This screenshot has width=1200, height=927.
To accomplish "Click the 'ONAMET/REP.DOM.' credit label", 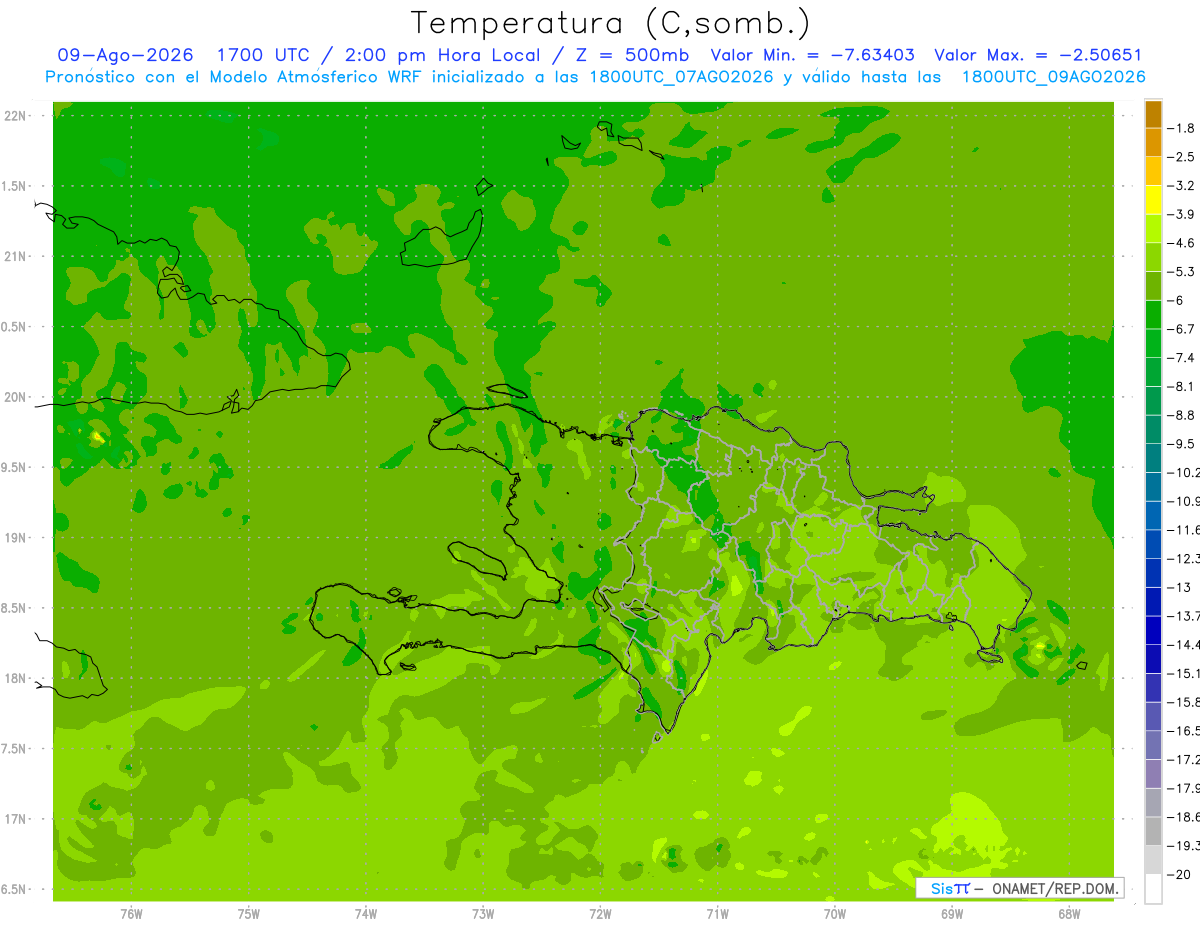I will pos(1053,888).
